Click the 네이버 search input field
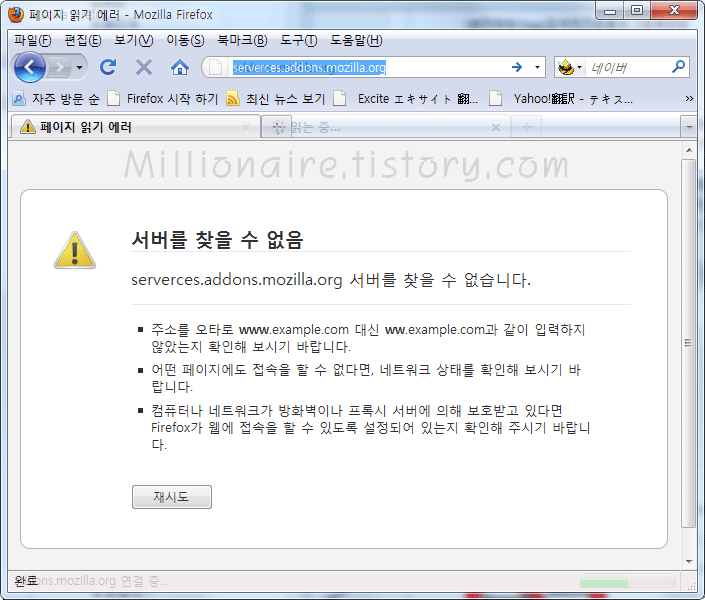Viewport: 705px width, 600px height. pyautogui.click(x=628, y=68)
